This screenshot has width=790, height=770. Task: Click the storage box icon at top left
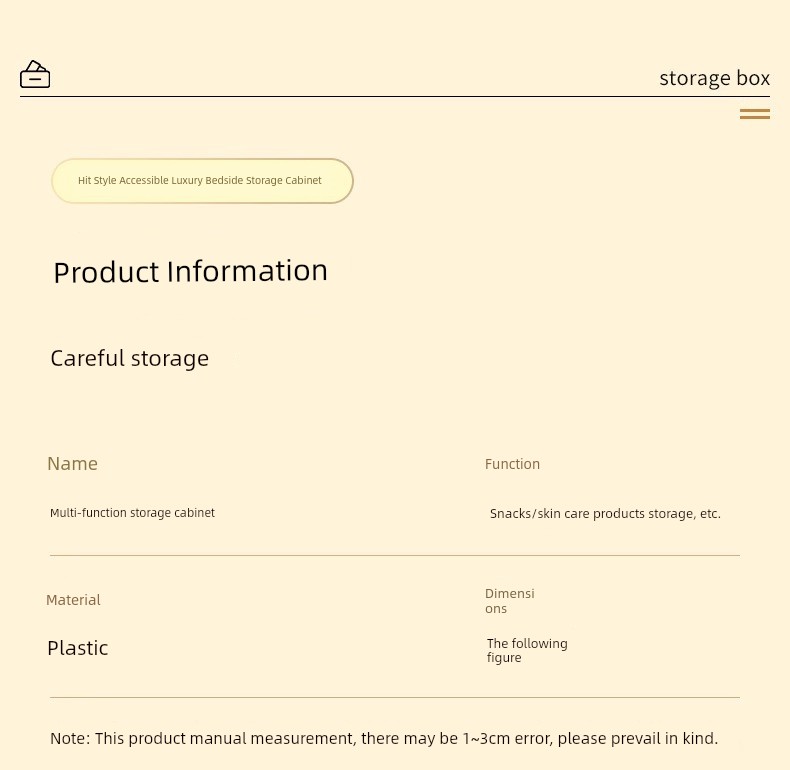pyautogui.click(x=35, y=75)
